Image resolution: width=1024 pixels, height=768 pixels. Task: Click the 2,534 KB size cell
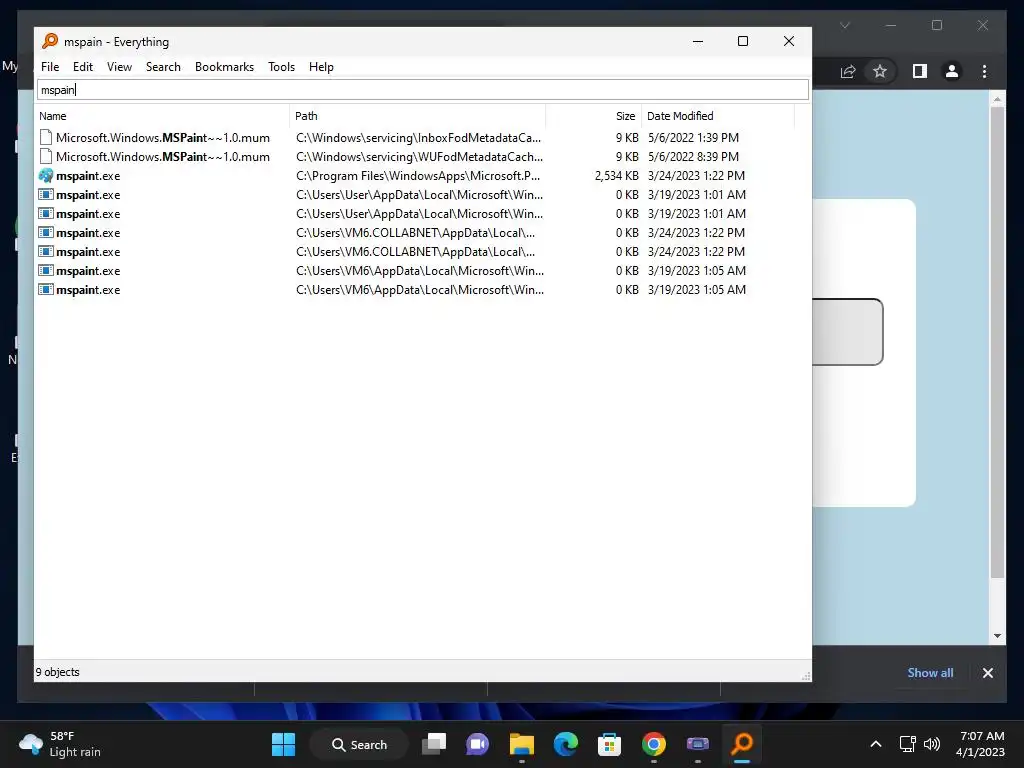616,176
